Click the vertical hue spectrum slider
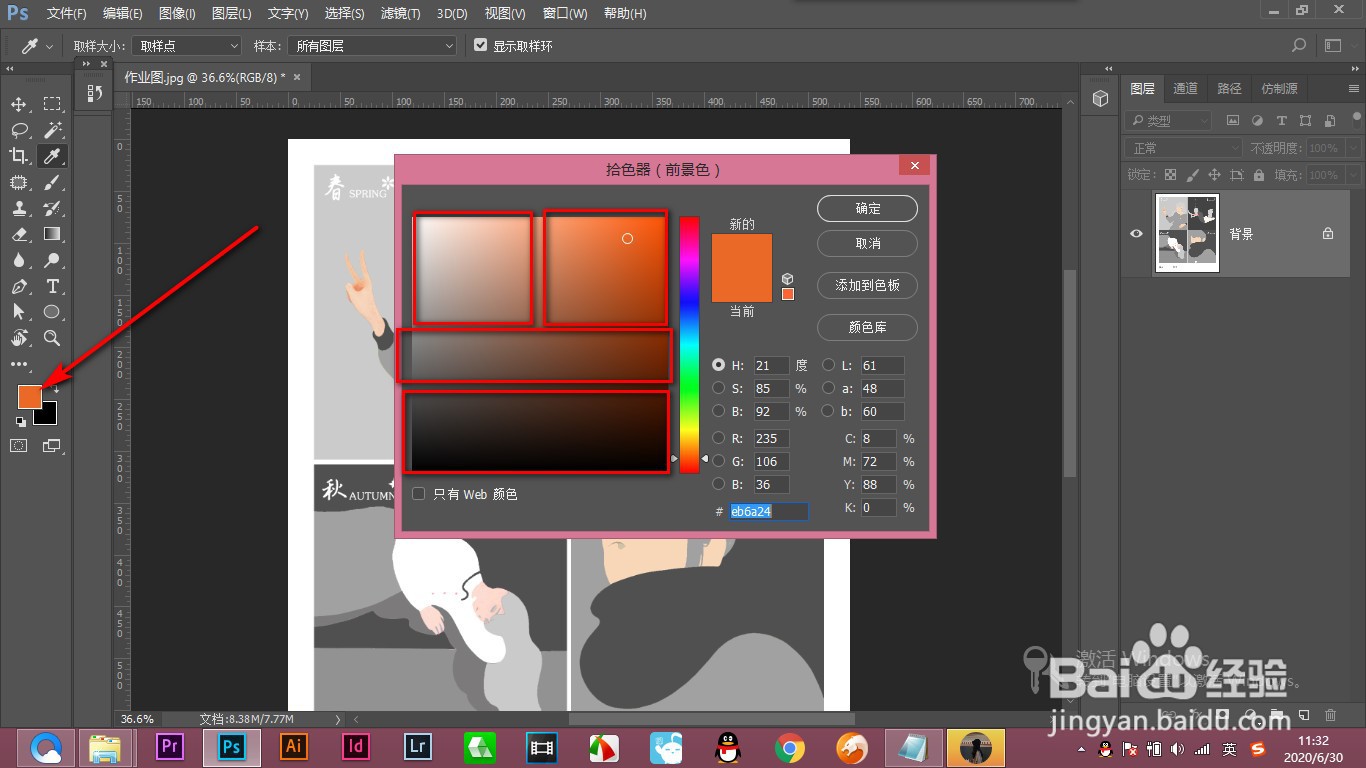This screenshot has width=1366, height=768. pyautogui.click(x=689, y=343)
